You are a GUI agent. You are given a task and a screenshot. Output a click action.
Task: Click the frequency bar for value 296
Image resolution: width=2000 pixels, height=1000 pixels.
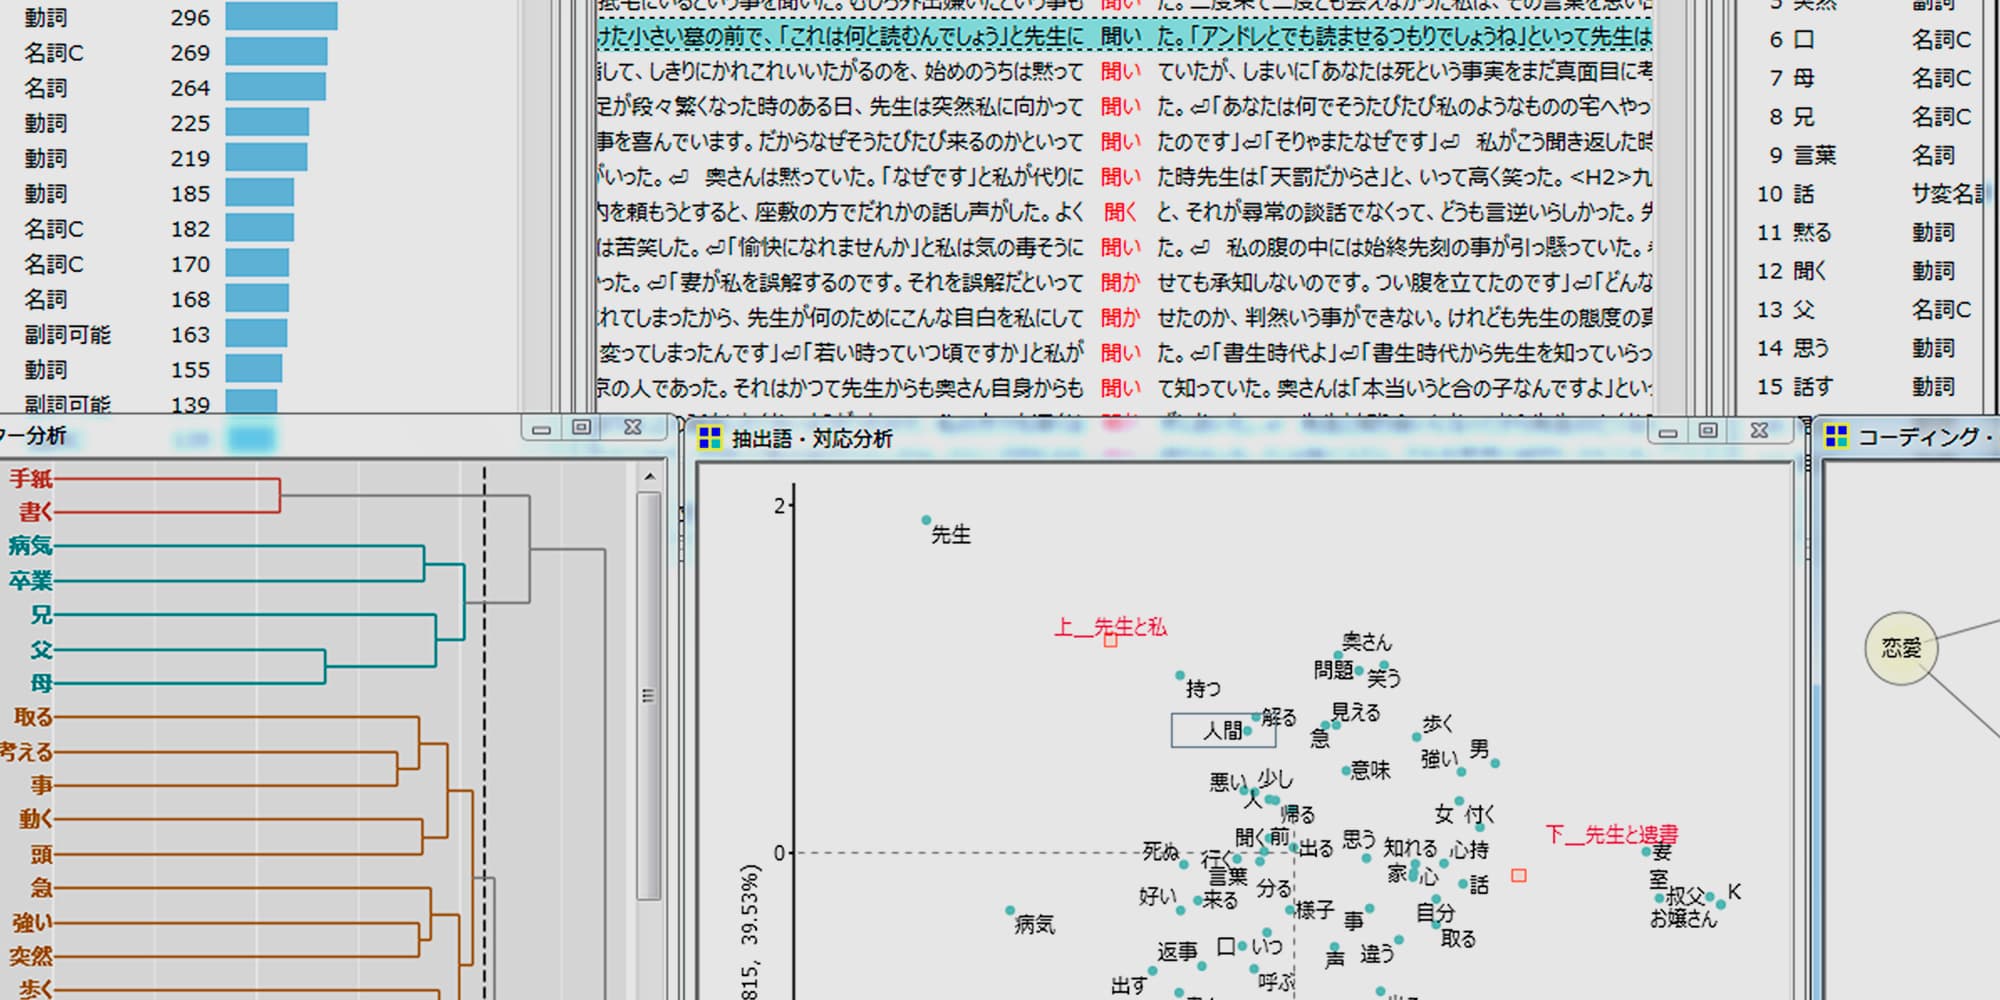pos(281,17)
